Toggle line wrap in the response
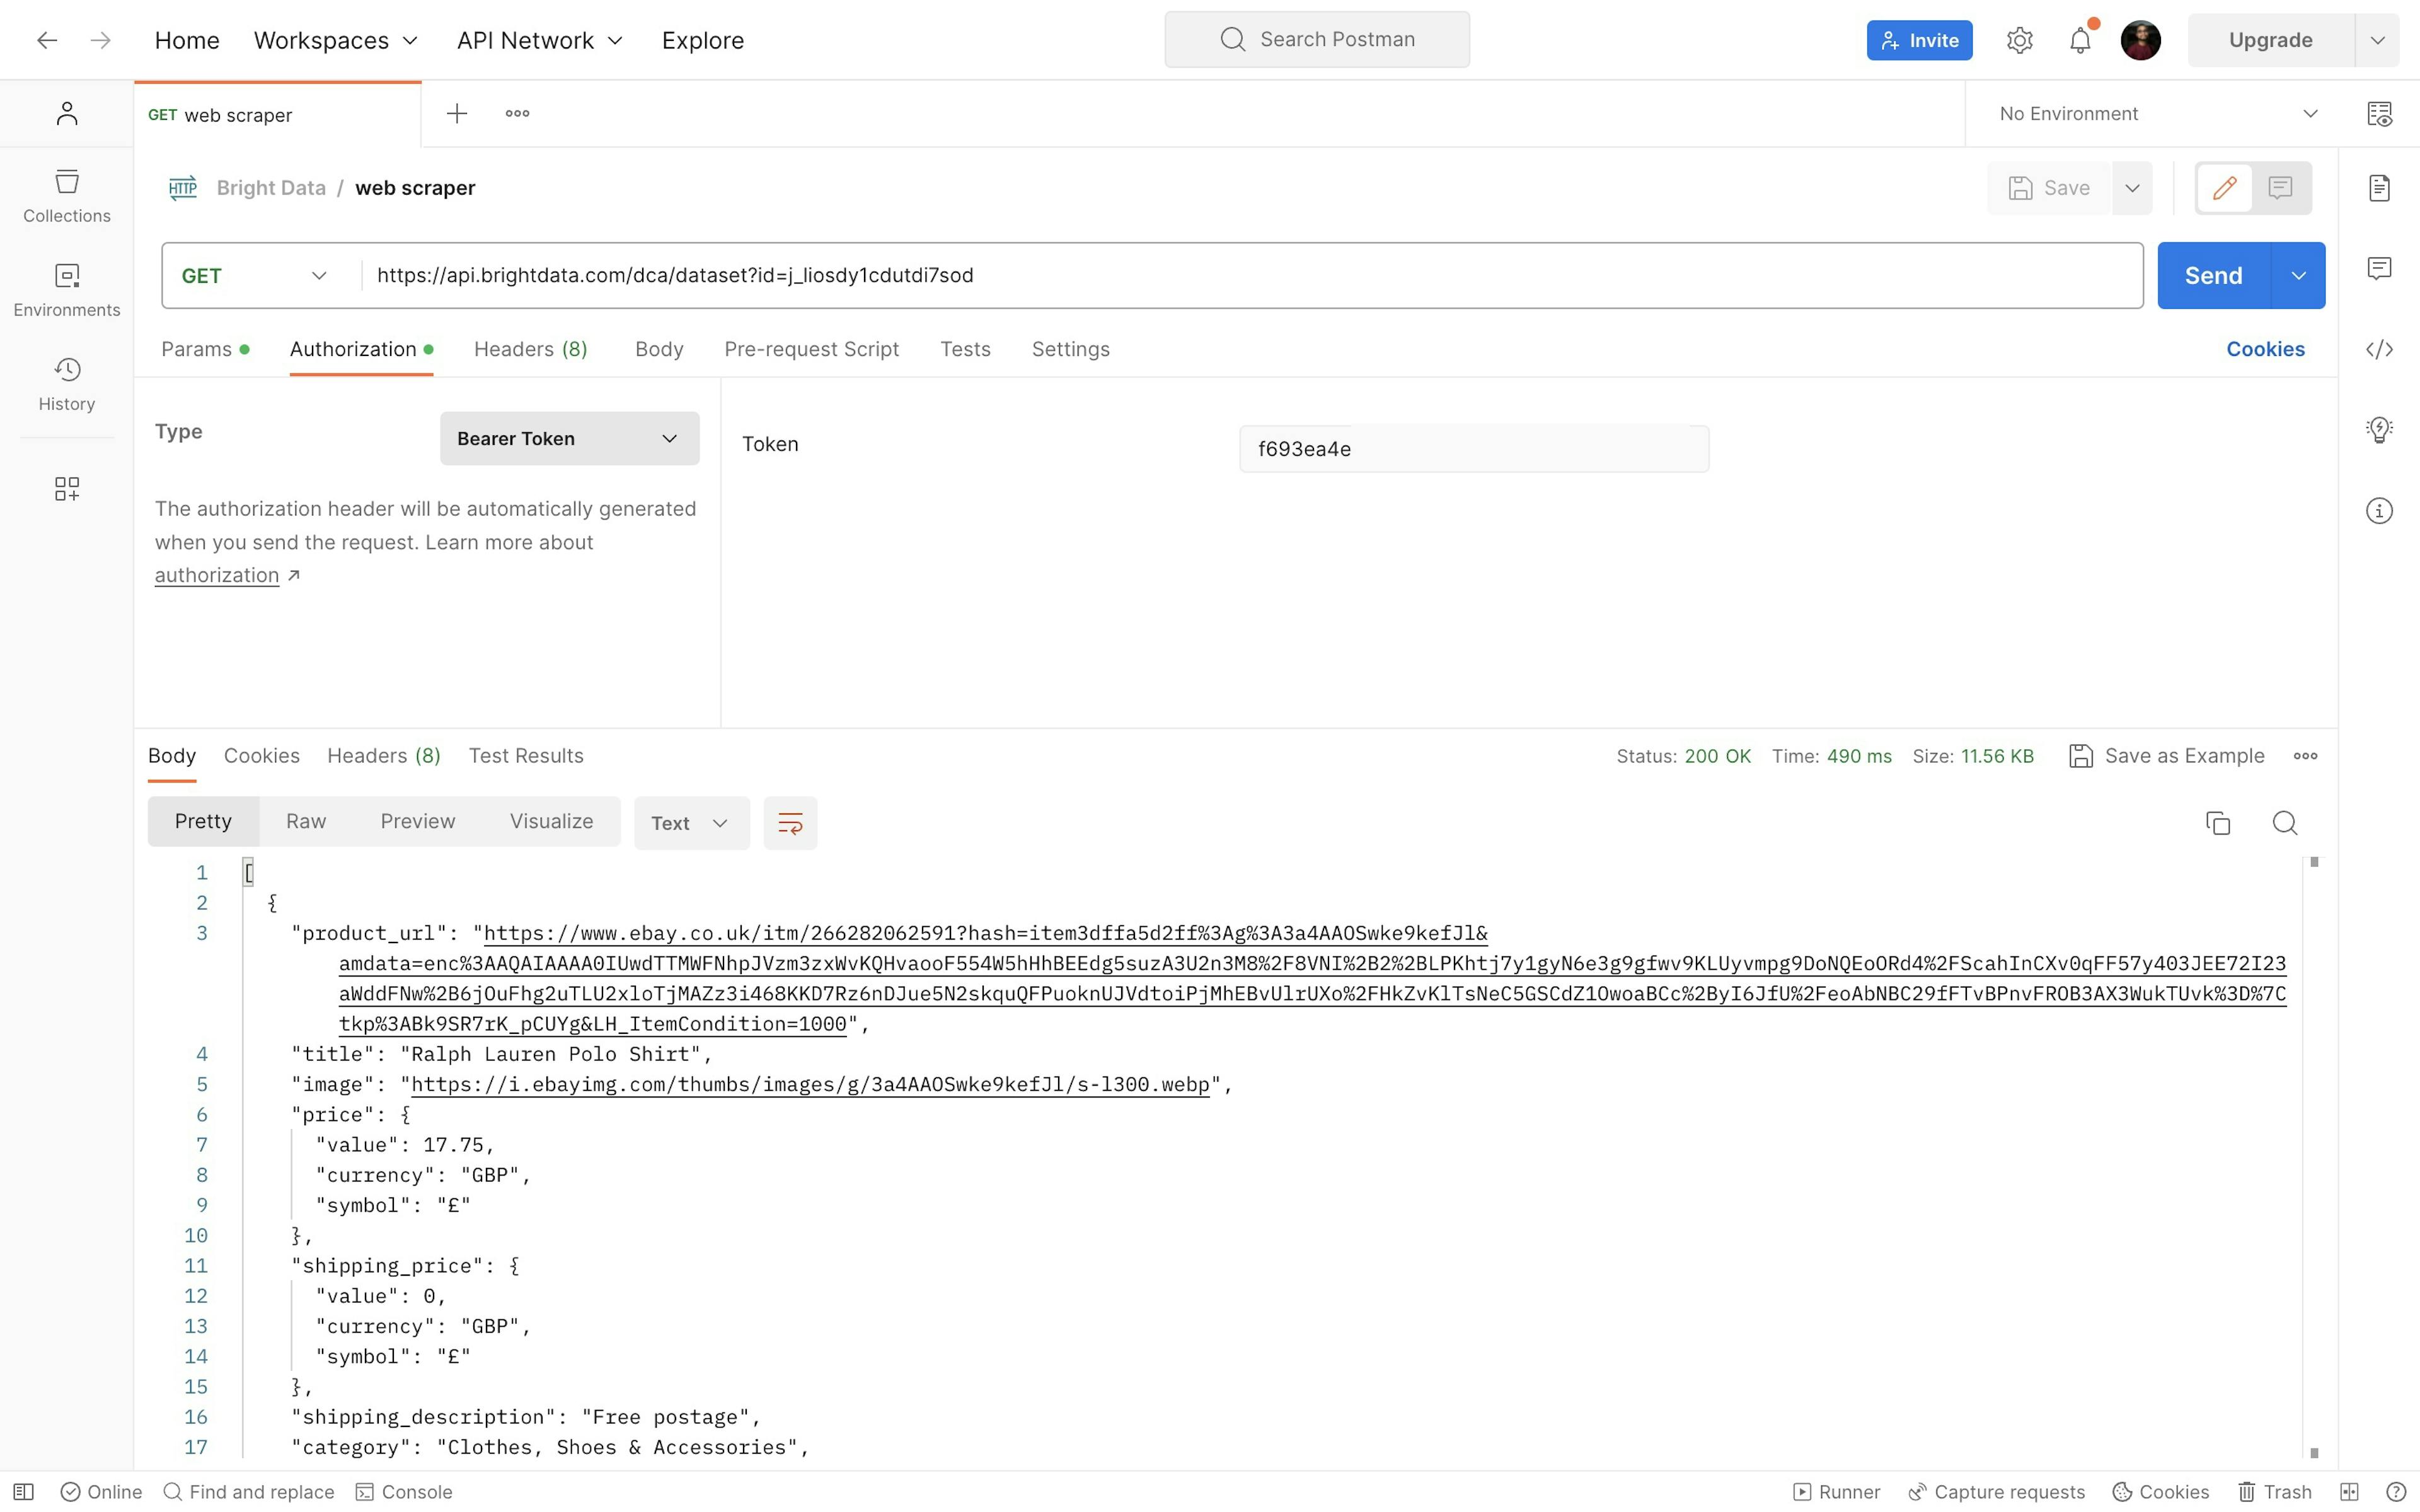This screenshot has height=1512, width=2420. pos(790,823)
